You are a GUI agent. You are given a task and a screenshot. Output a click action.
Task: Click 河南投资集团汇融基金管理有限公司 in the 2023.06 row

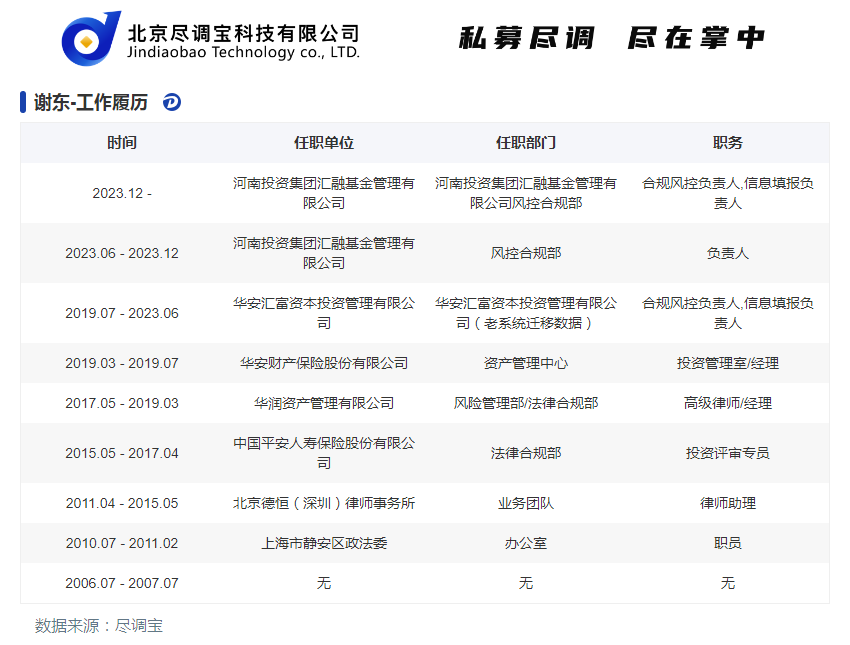(324, 253)
